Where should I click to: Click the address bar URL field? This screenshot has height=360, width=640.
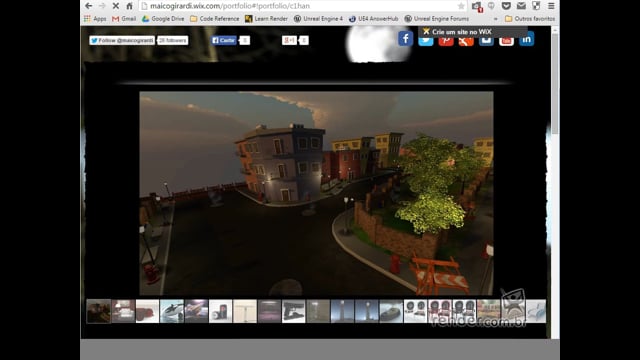coord(303,6)
